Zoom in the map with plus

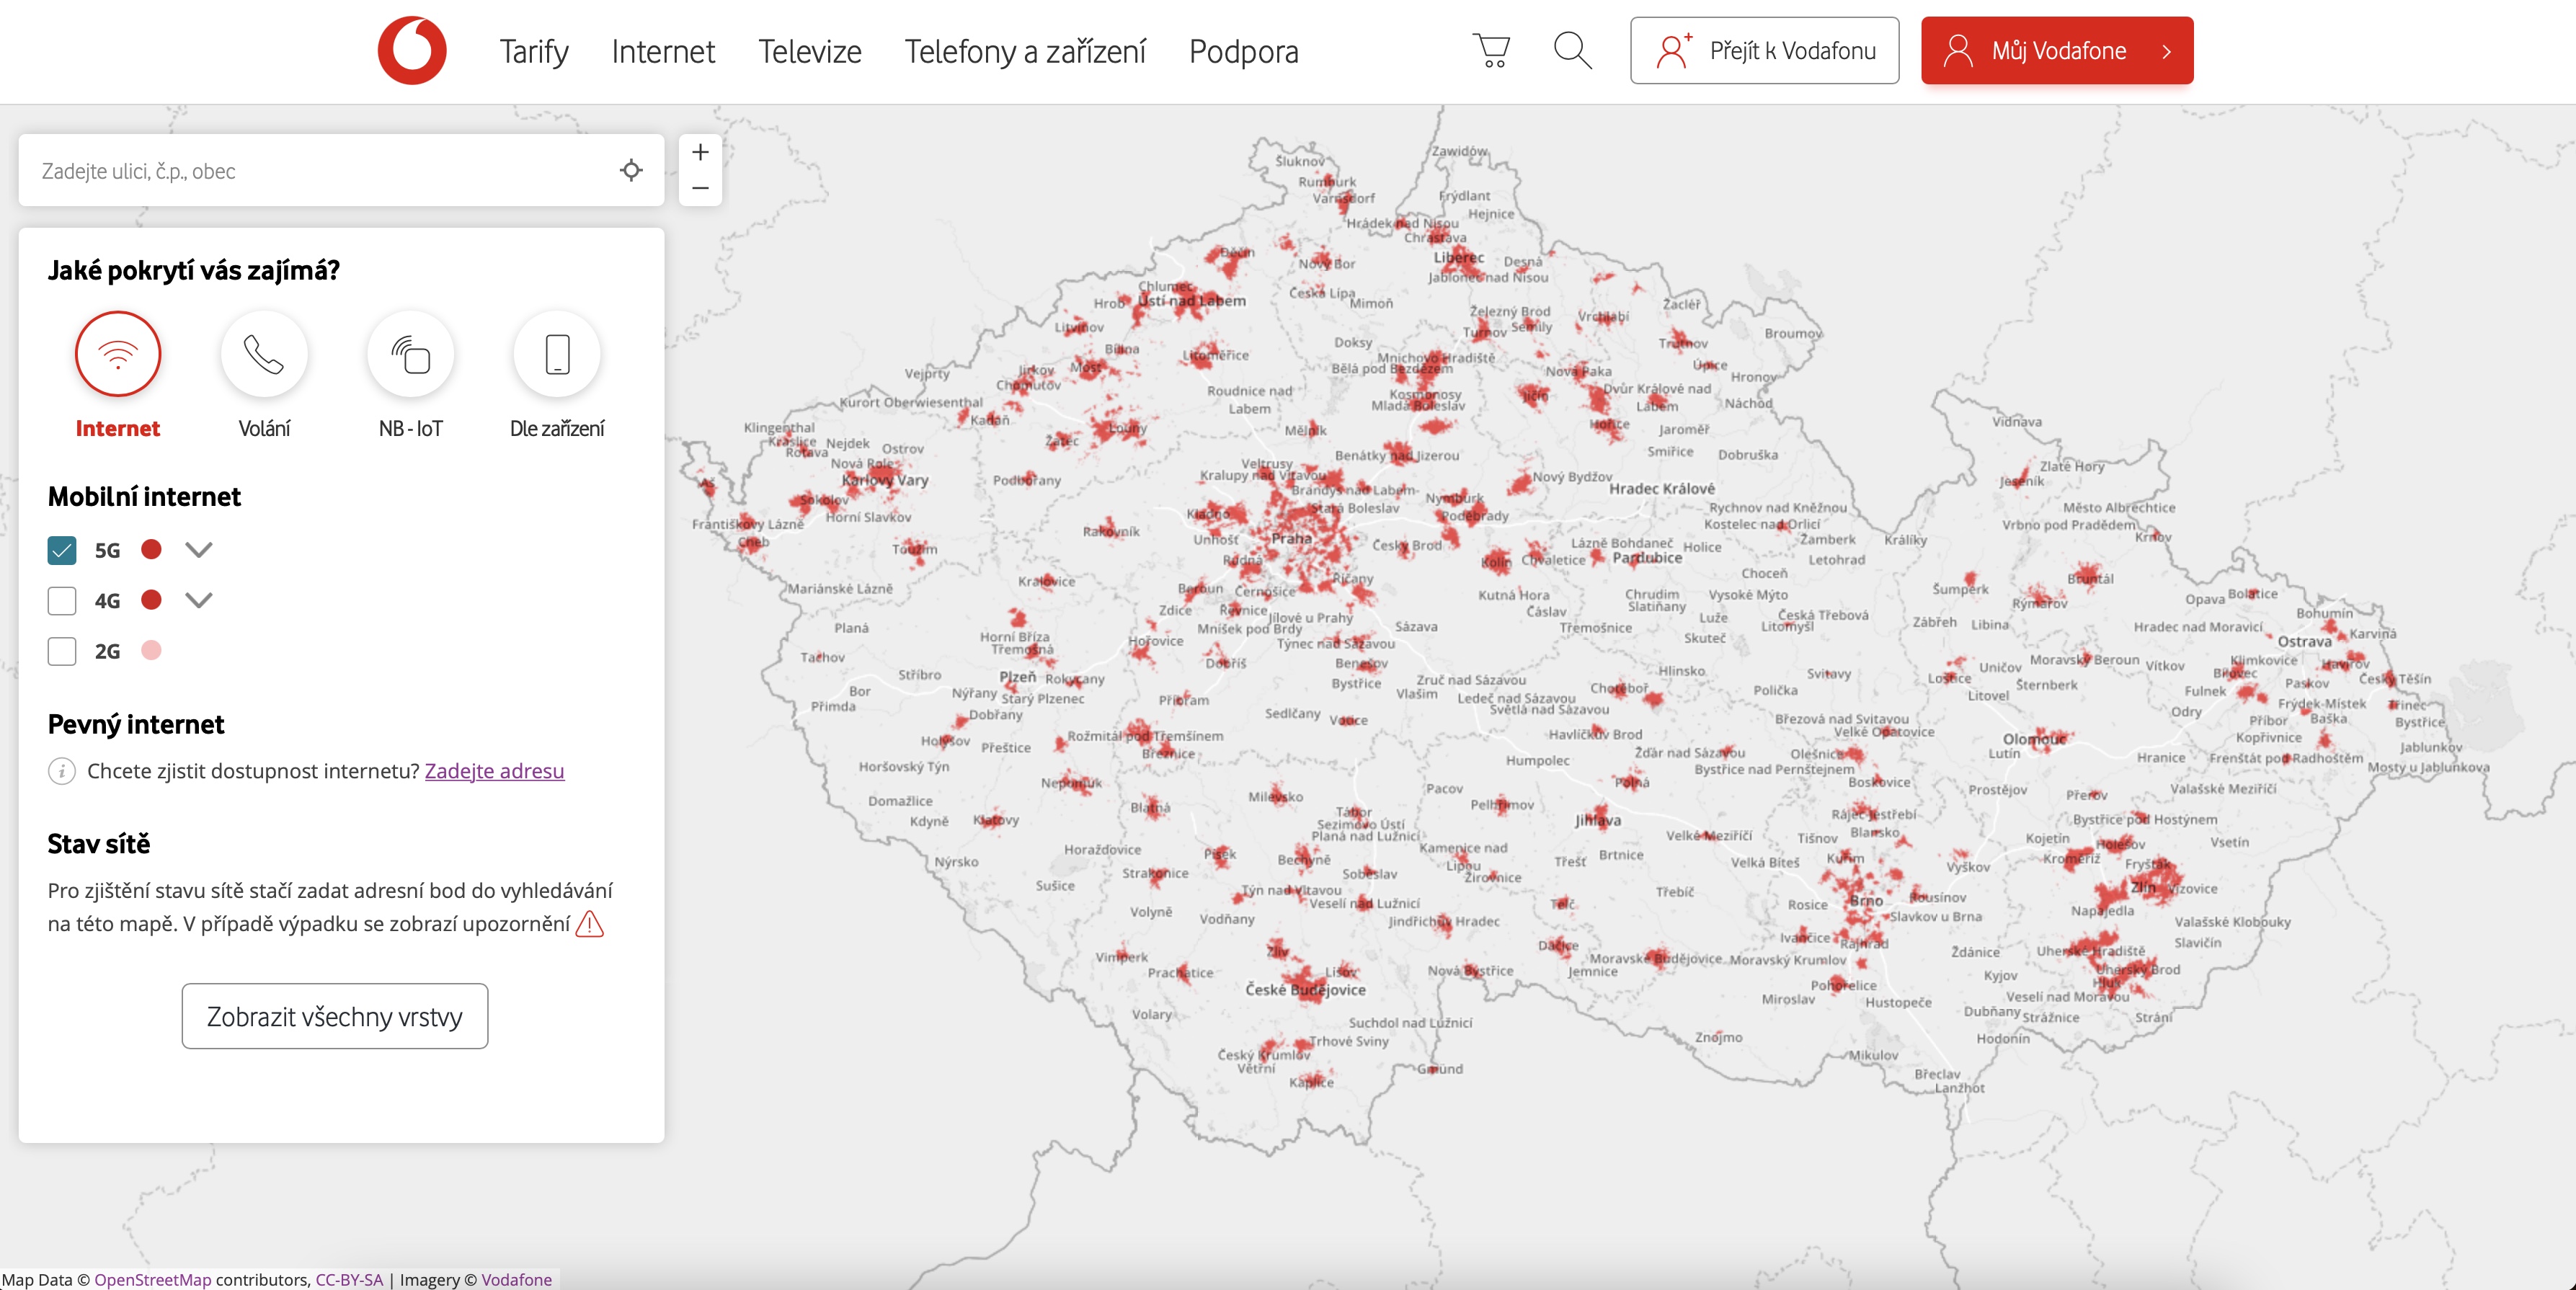tap(700, 153)
